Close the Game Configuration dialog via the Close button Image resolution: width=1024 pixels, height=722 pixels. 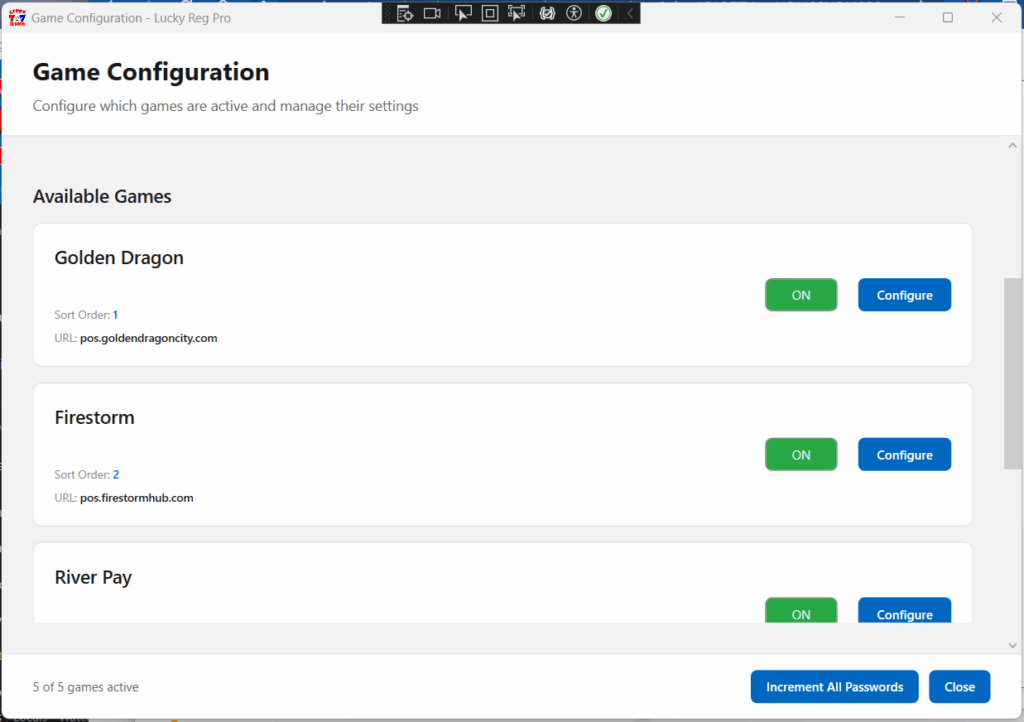pos(959,687)
